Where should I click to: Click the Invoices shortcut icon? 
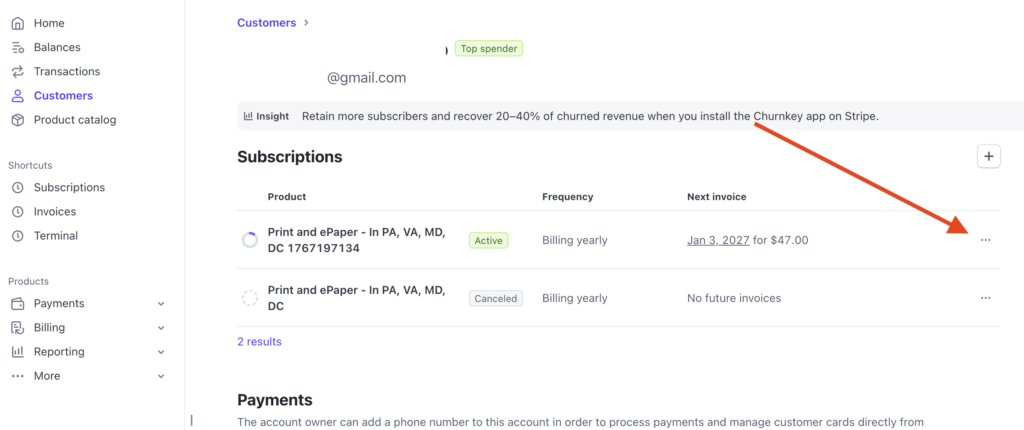pos(17,211)
